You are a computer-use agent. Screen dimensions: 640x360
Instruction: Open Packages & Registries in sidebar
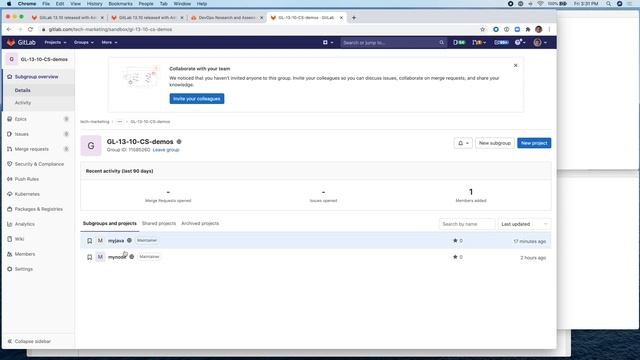pyautogui.click(x=38, y=209)
